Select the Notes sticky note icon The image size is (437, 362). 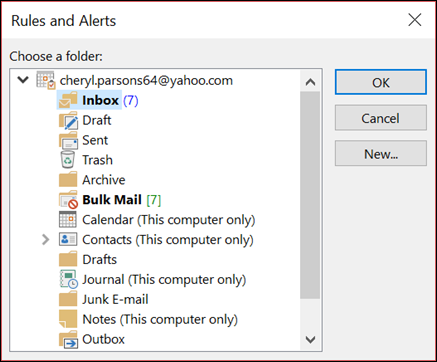pos(68,319)
